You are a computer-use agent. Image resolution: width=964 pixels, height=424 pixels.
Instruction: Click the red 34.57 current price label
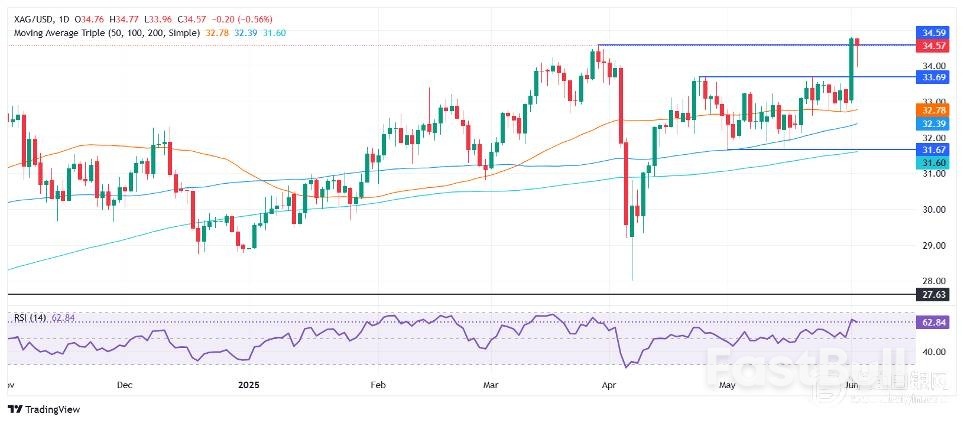tap(935, 46)
